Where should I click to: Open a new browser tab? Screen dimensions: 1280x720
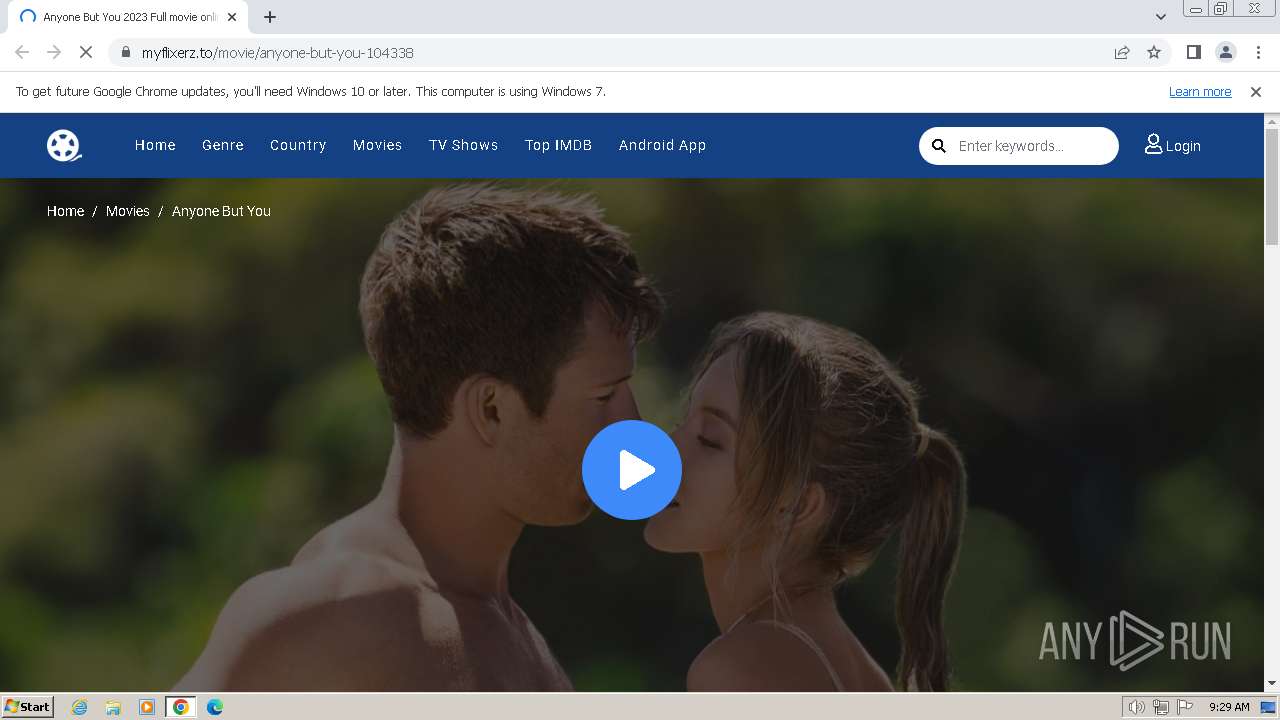click(x=270, y=17)
